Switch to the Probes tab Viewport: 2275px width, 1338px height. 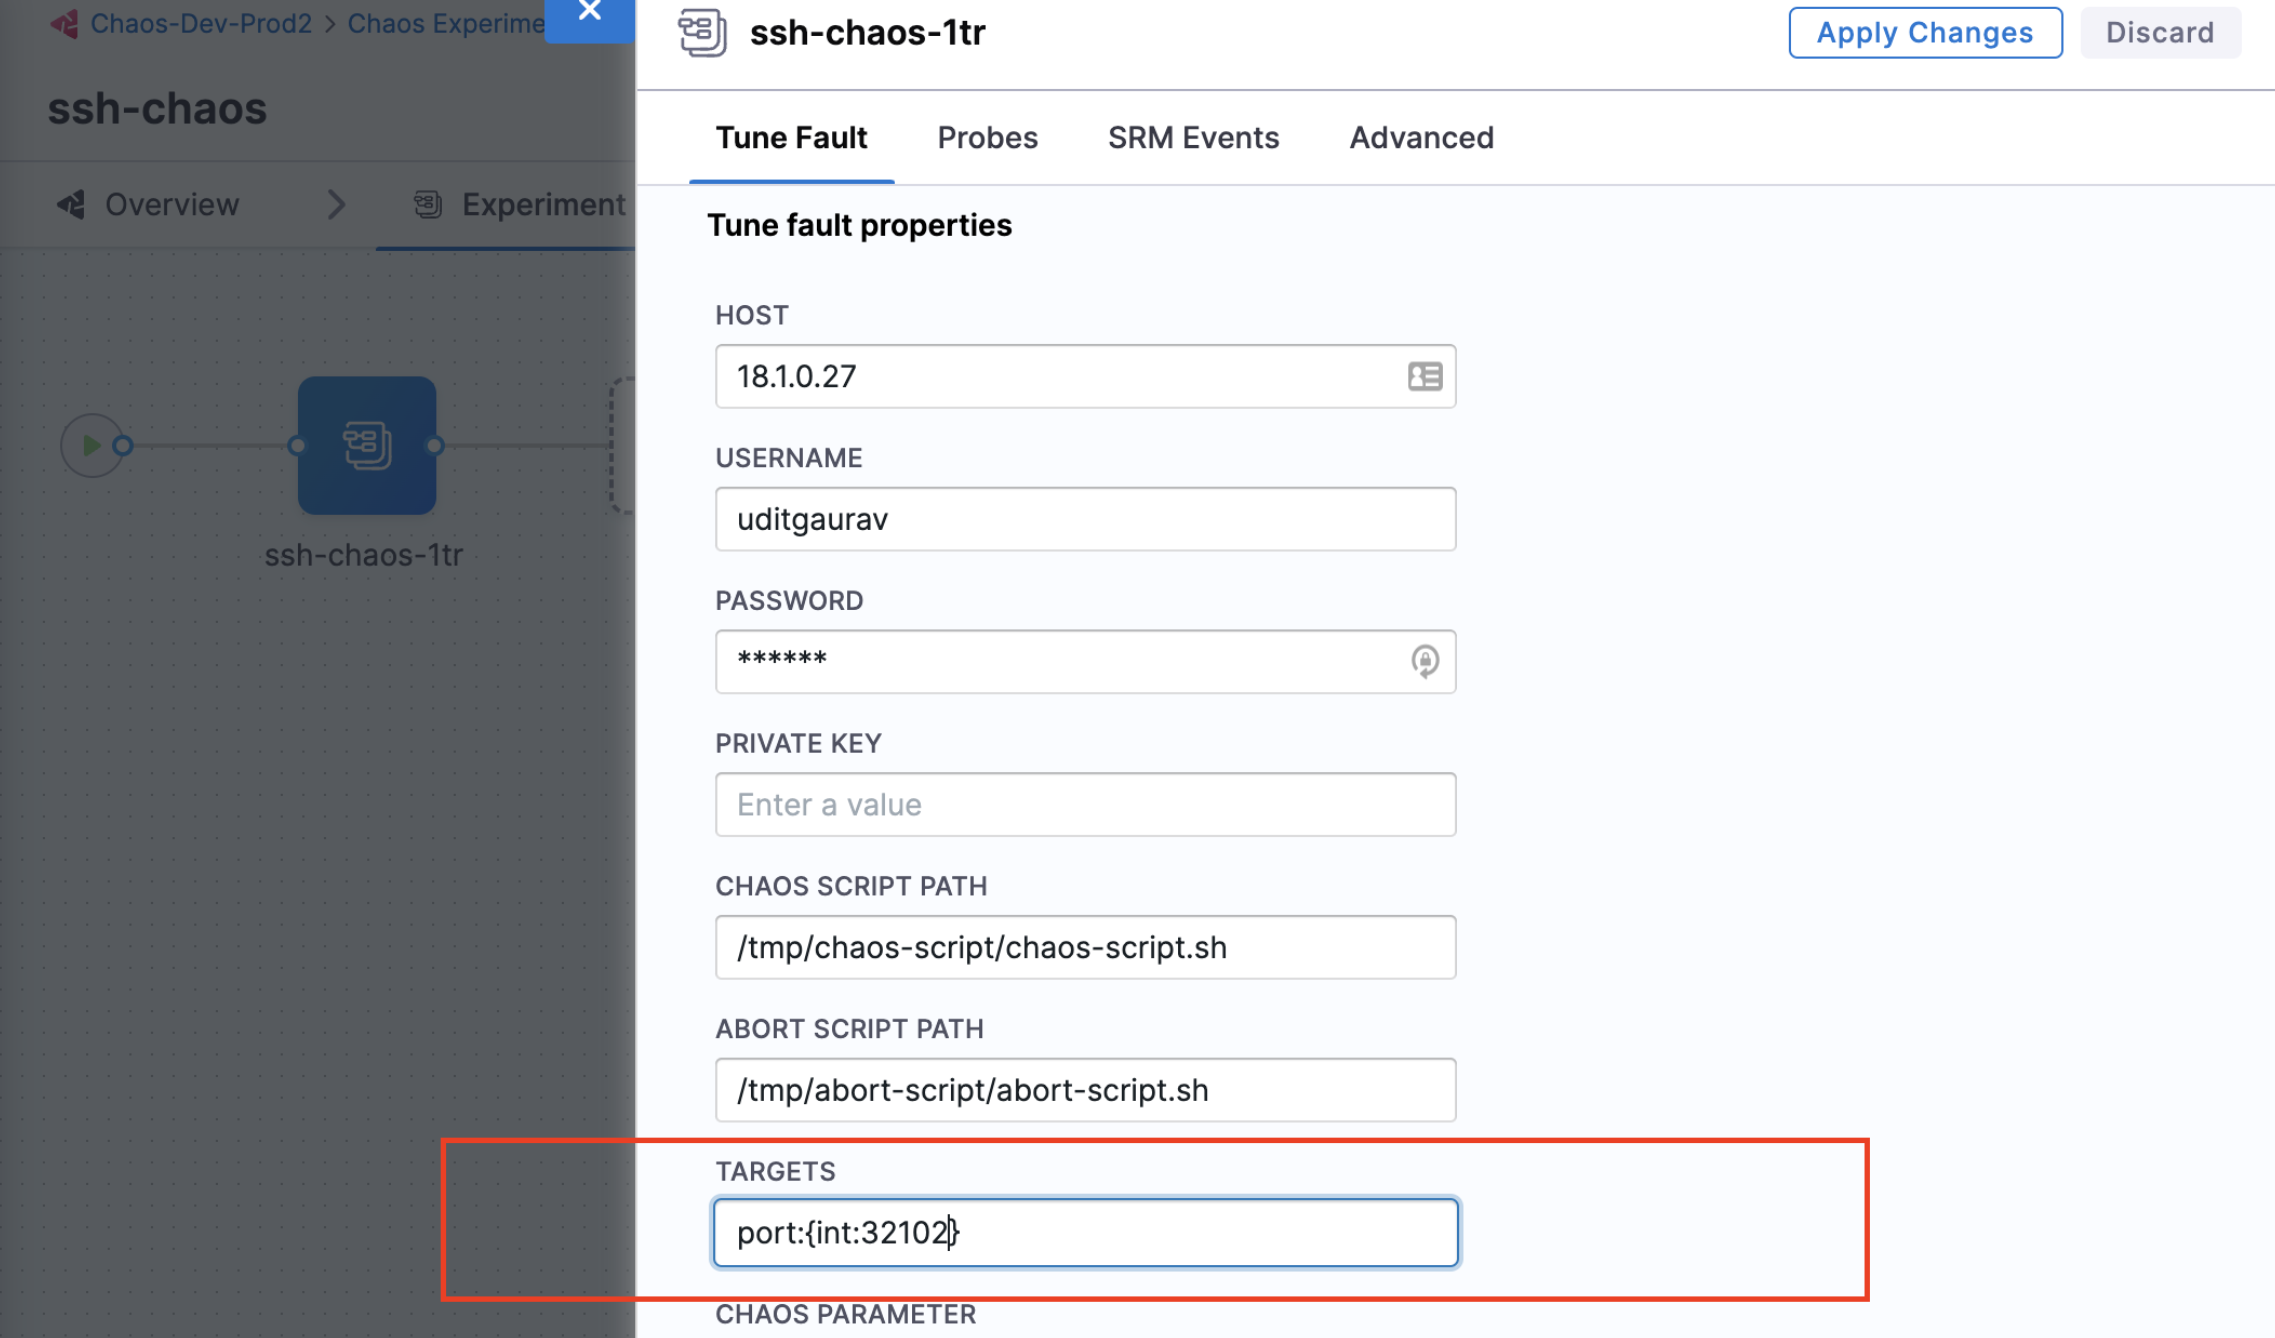(987, 138)
